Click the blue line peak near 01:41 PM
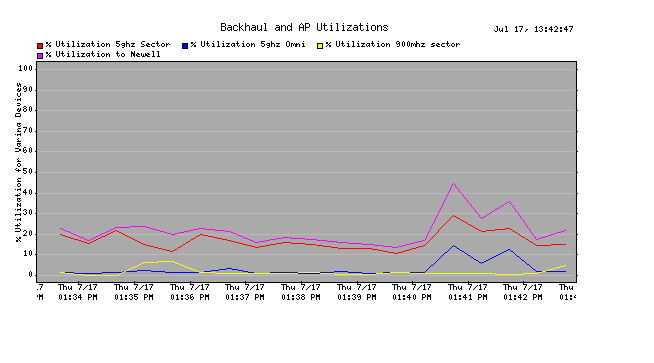The height and width of the screenshot is (363, 654). [x=453, y=246]
